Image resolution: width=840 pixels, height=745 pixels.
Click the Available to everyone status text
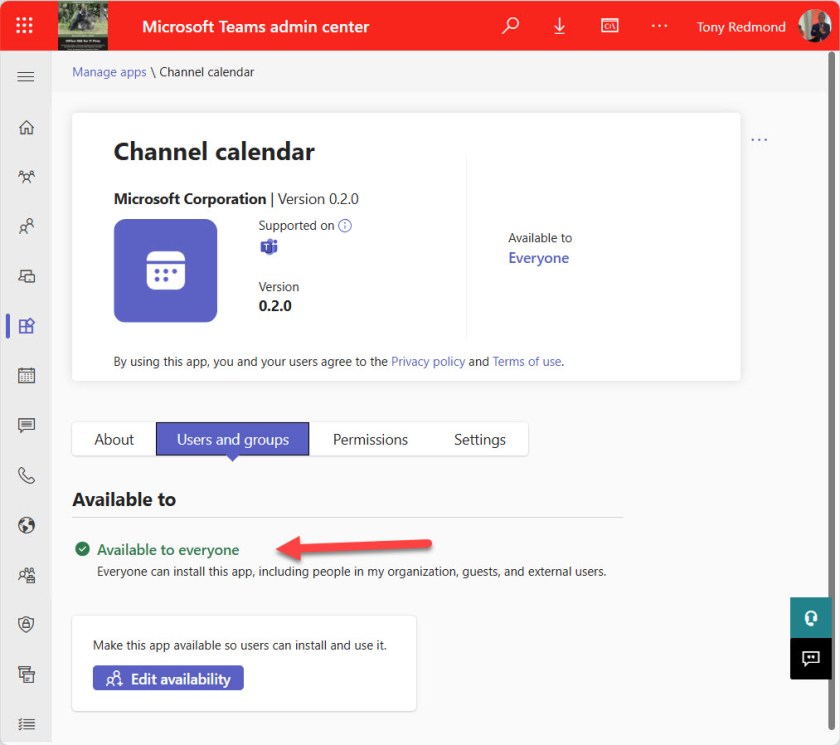pyautogui.click(x=168, y=550)
